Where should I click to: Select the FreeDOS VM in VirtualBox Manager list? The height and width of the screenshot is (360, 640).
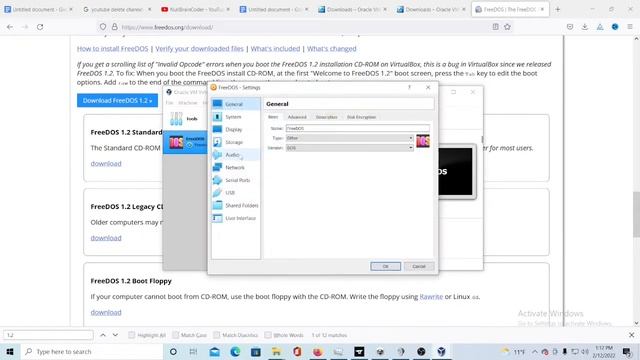[185, 142]
